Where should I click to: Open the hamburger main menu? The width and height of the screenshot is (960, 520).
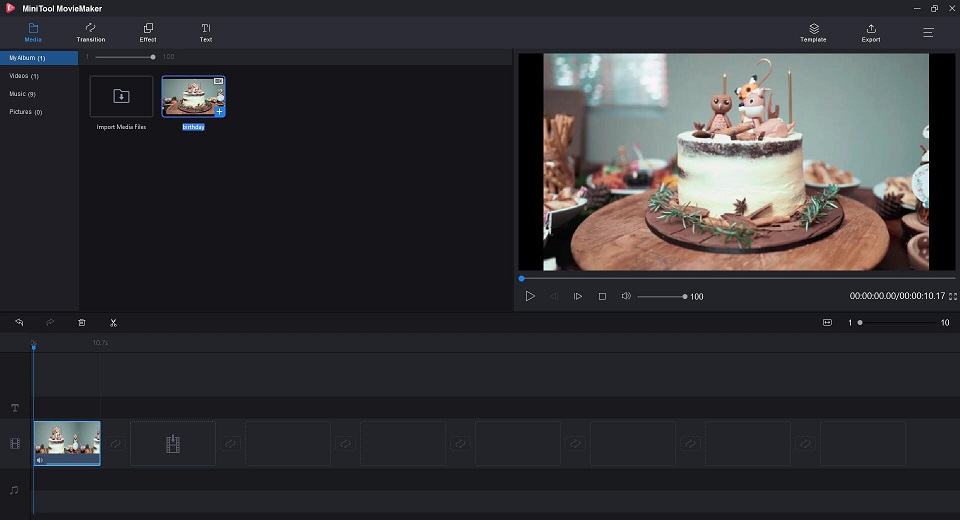(x=928, y=32)
